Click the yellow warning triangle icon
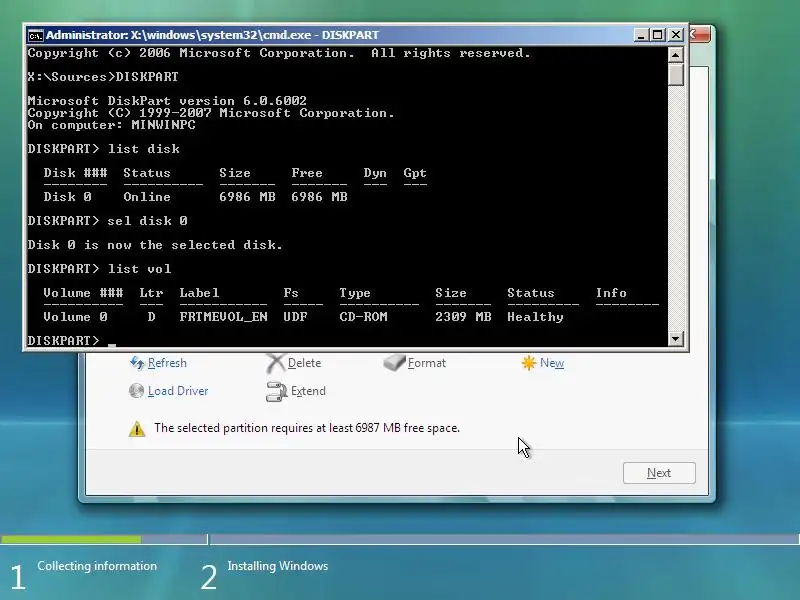The width and height of the screenshot is (800, 600). pos(137,429)
